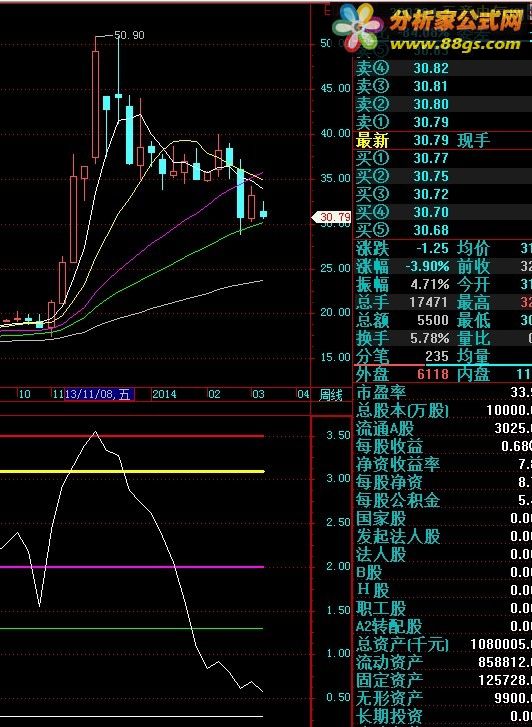
Task: Click the B股 row label
Action: tap(369, 573)
